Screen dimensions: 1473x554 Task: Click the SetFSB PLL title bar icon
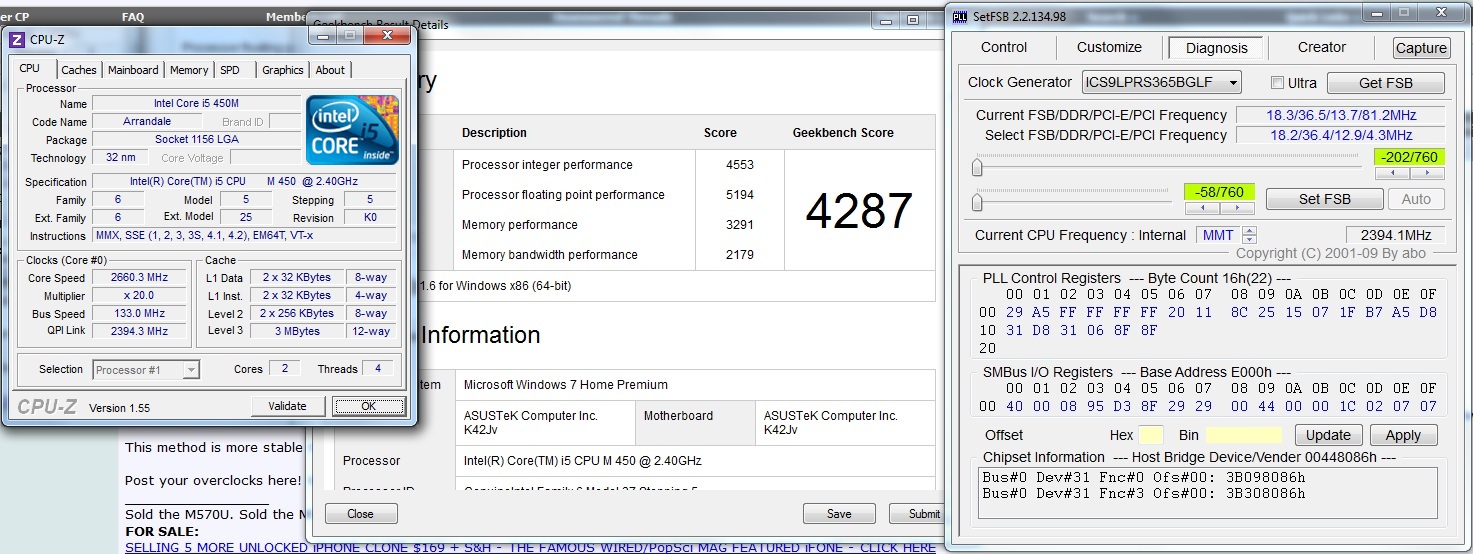pyautogui.click(x=960, y=16)
